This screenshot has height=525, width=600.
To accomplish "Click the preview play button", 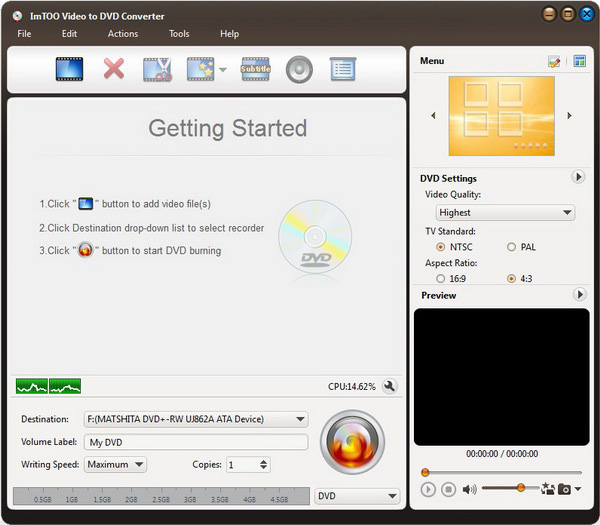I will [428, 489].
